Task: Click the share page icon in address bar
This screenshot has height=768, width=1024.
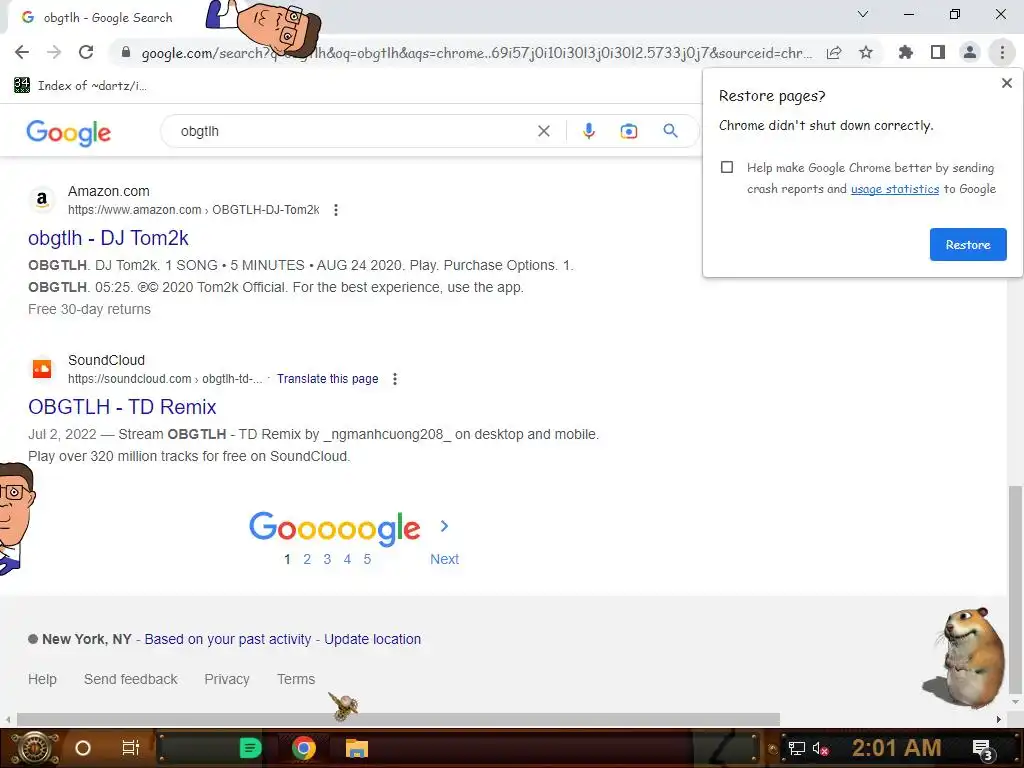Action: coord(834,53)
